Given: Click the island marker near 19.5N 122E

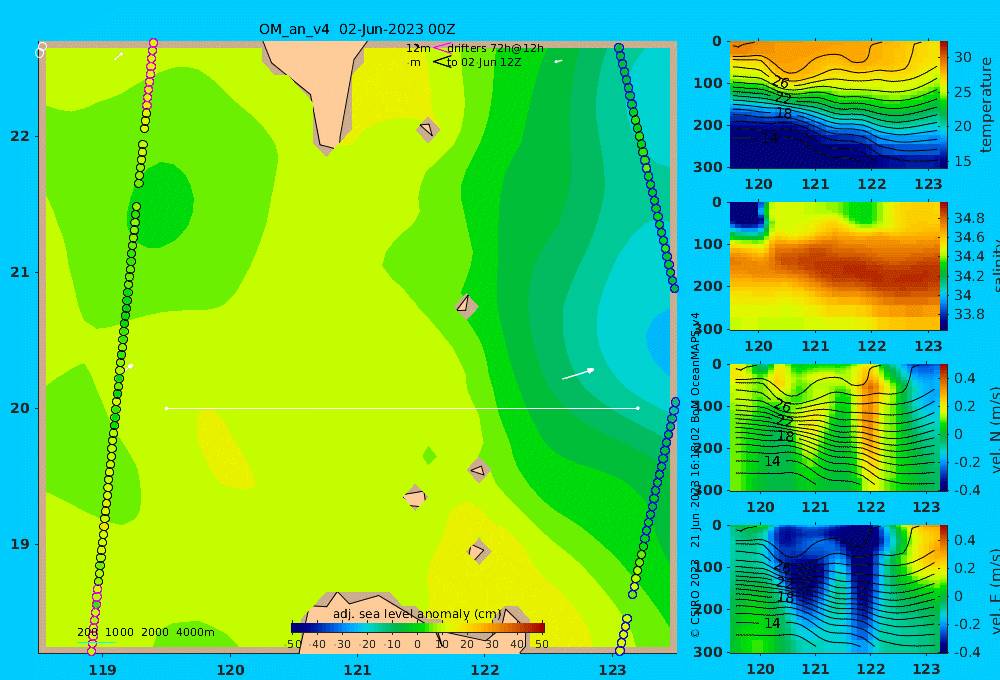Looking at the screenshot, I should [x=478, y=471].
